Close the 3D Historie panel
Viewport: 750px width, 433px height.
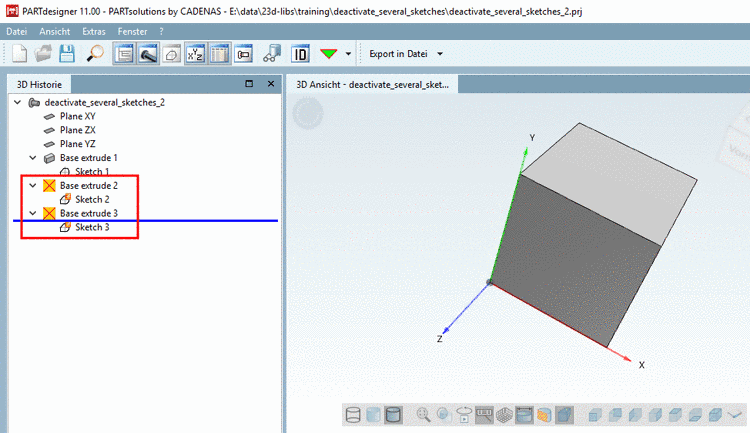click(271, 84)
